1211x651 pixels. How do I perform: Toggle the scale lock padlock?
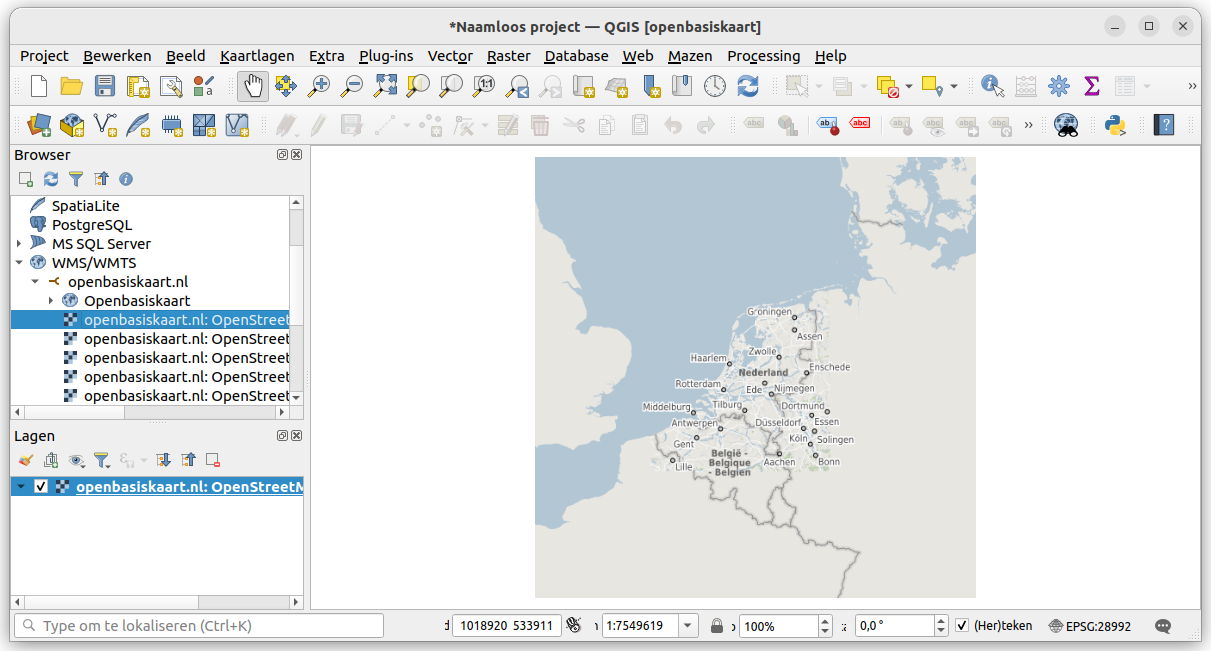[x=717, y=626]
